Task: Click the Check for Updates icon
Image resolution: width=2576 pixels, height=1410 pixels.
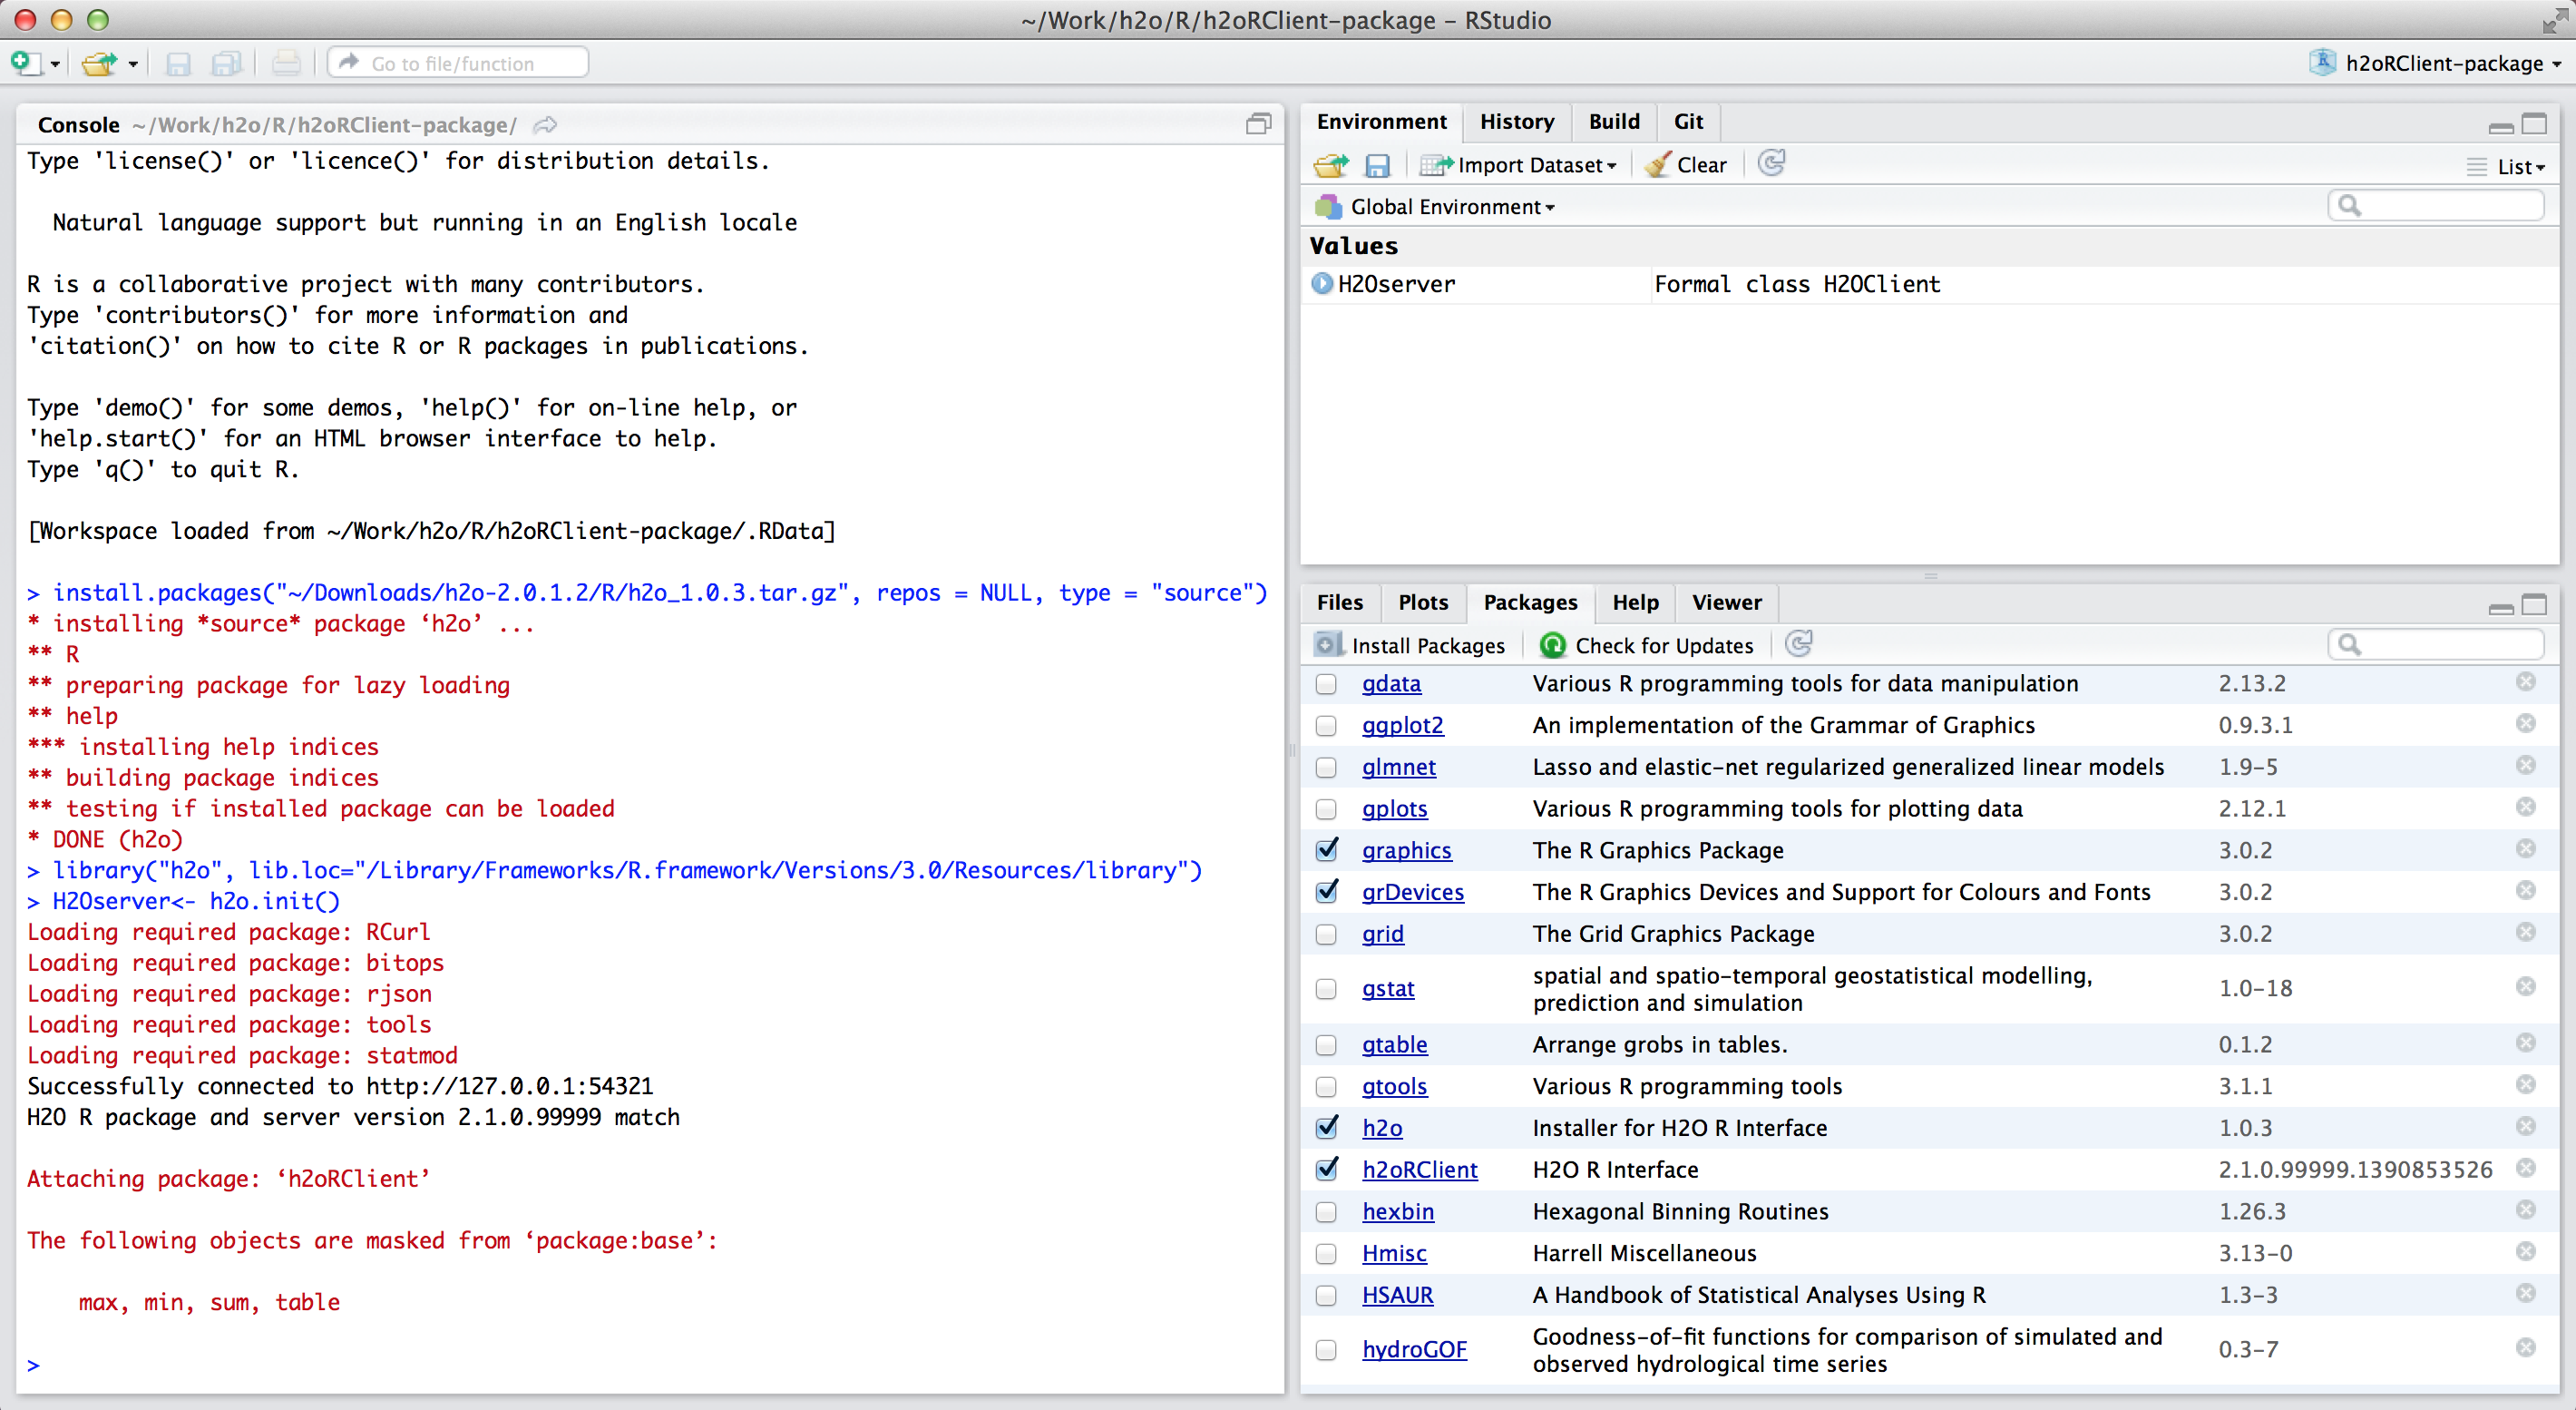Action: click(1552, 645)
